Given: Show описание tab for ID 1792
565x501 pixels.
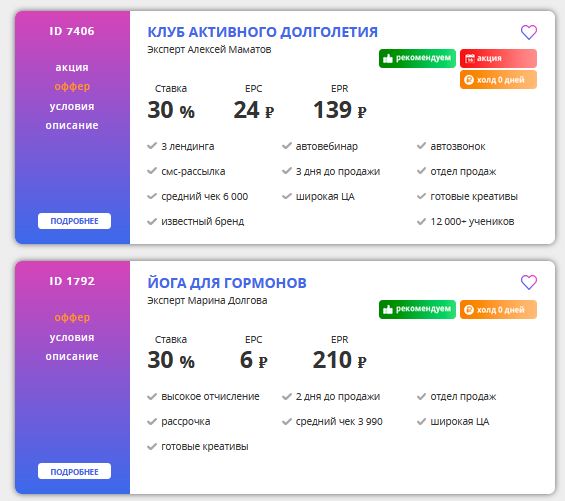Looking at the screenshot, I should [x=72, y=356].
